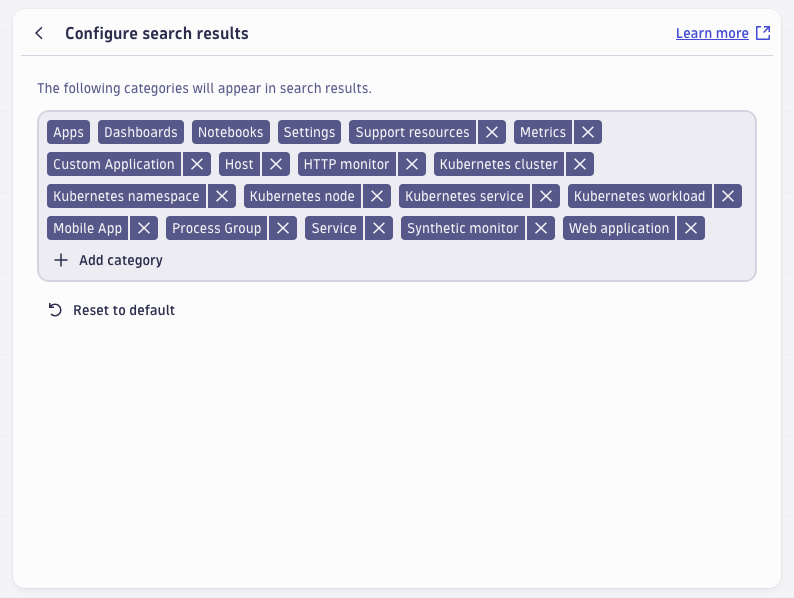
Task: Remove the Kubernetes namespace category
Action: (222, 196)
